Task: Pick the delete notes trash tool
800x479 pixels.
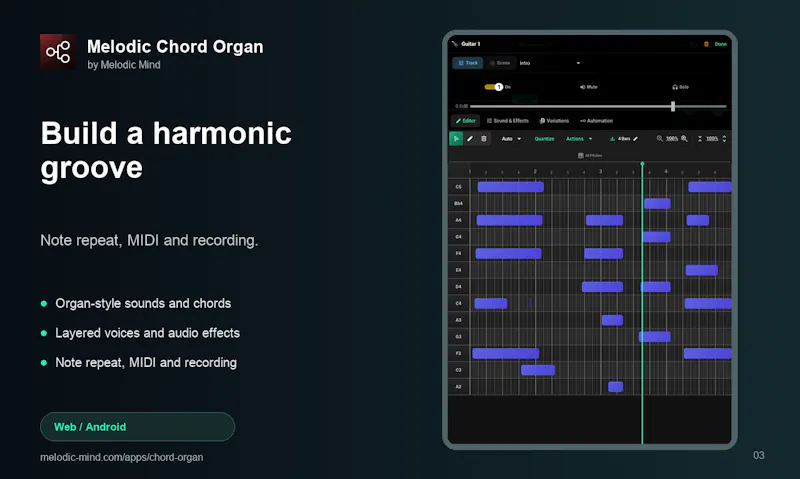Action: pyautogui.click(x=484, y=138)
